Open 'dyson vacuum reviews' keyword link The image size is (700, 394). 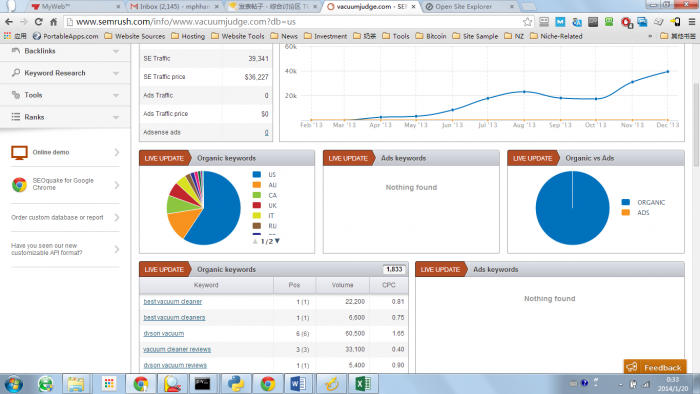(175, 365)
